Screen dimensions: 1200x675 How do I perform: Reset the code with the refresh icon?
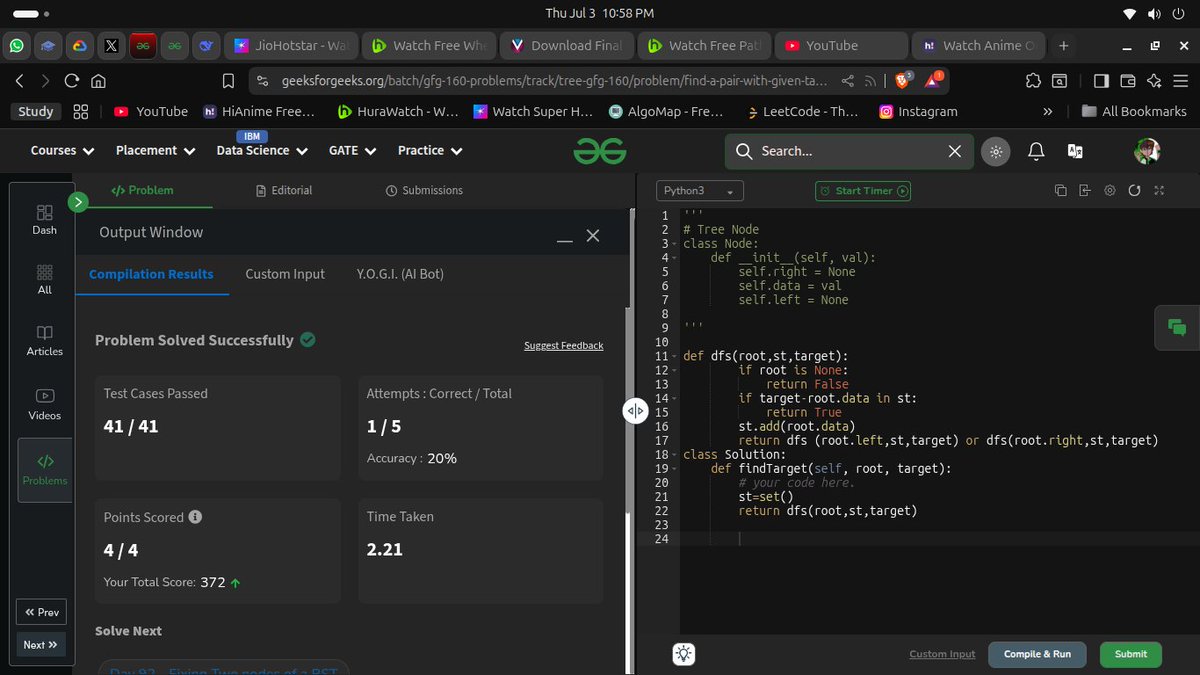pyautogui.click(x=1134, y=190)
